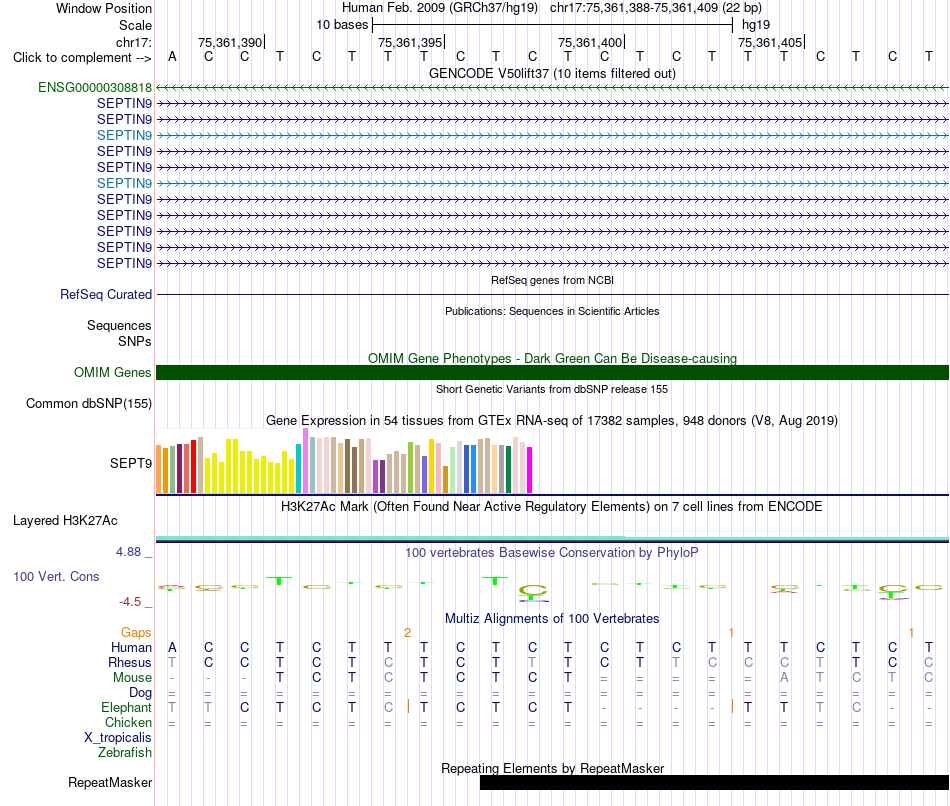Click the Human Feb. 2009 (GRCh37/hg19) title
Viewport: 950px width, 806px height.
coord(440,8)
